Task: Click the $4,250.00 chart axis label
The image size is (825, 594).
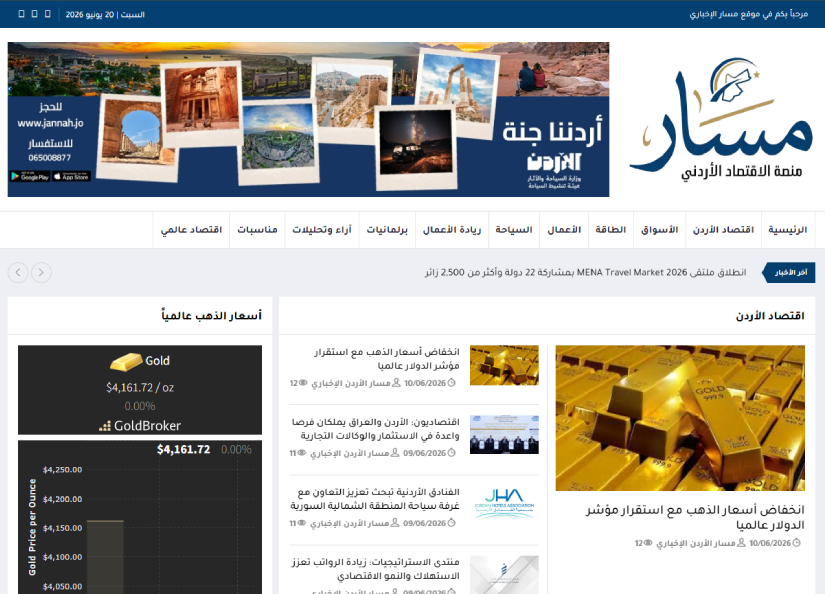Action: tap(63, 470)
